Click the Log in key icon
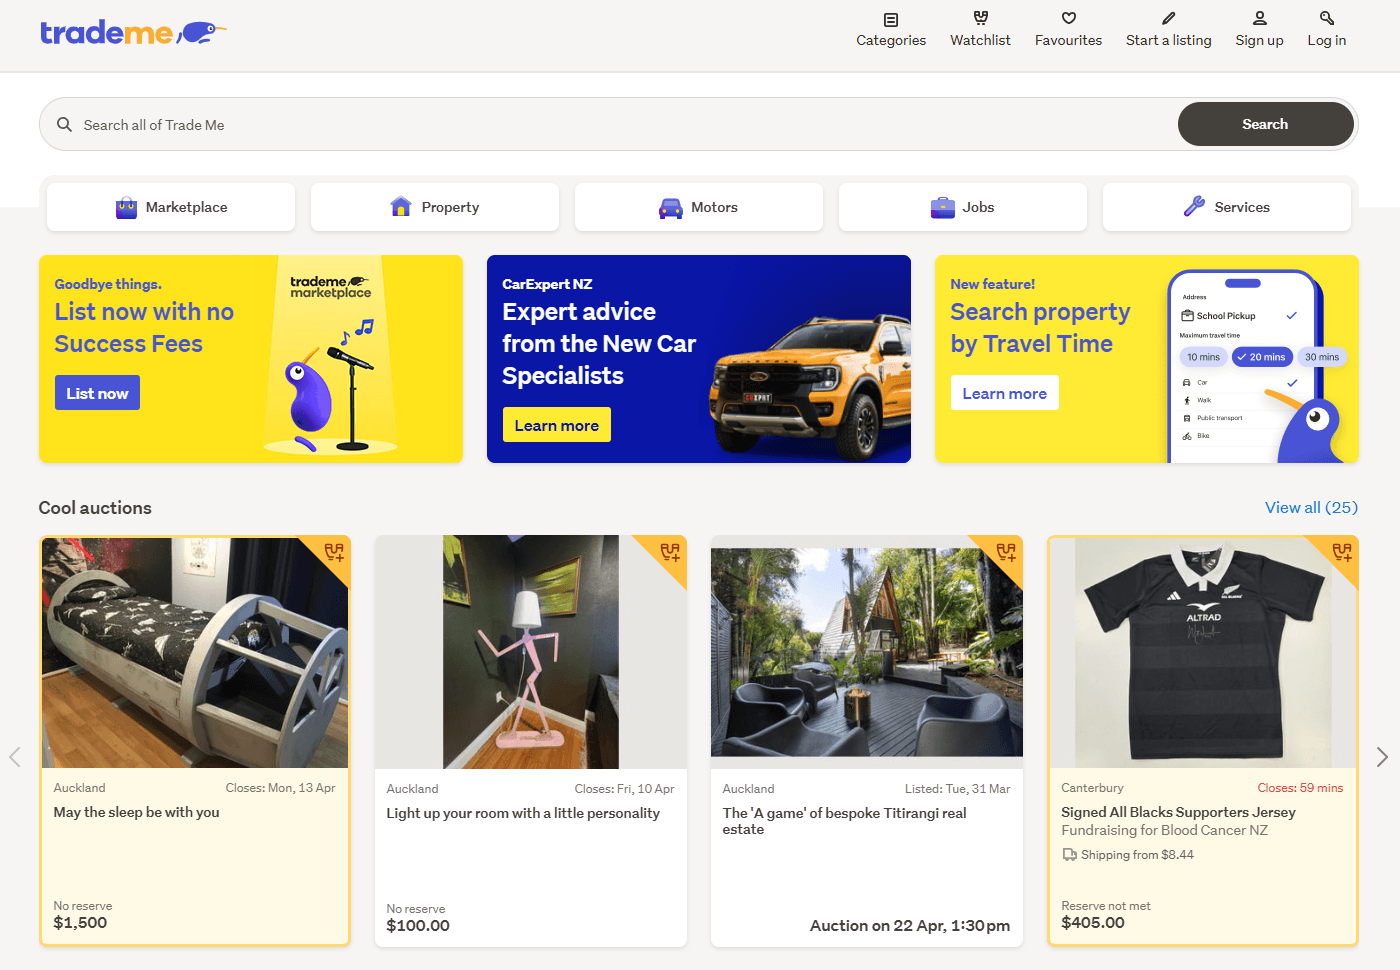 click(x=1326, y=17)
